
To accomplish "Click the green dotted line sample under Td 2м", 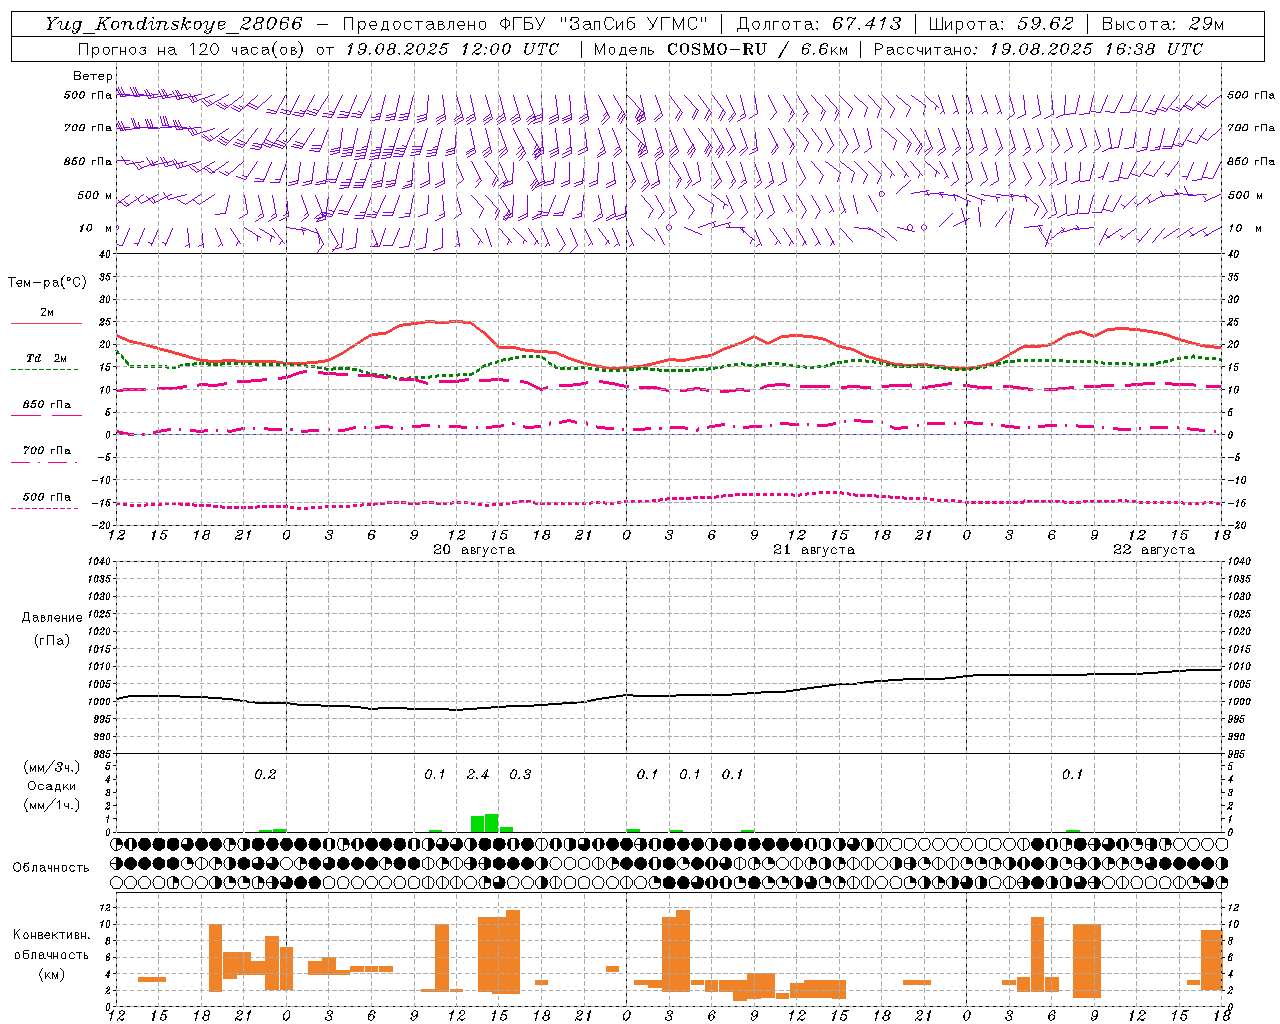I will click(x=46, y=370).
